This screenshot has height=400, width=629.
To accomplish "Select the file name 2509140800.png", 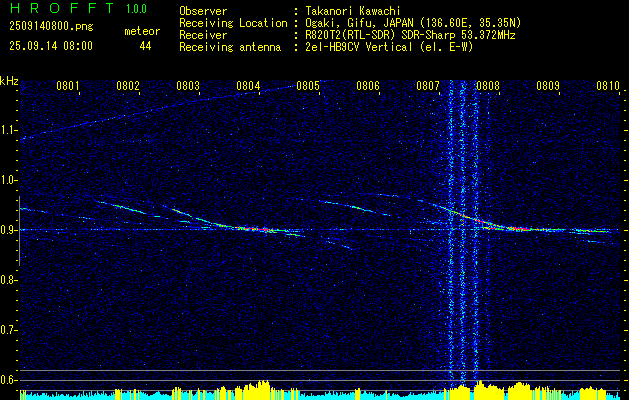I will pos(51,26).
